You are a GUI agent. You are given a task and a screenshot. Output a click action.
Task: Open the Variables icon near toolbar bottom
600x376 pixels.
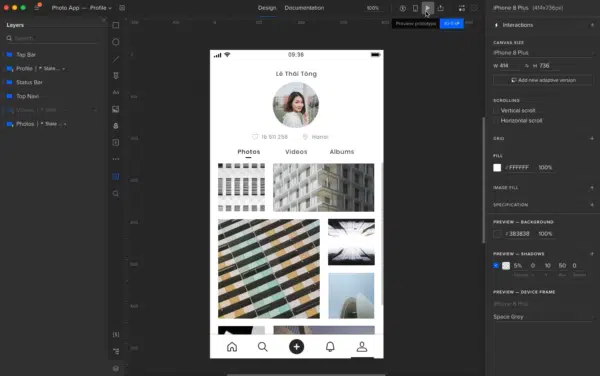tap(116, 334)
